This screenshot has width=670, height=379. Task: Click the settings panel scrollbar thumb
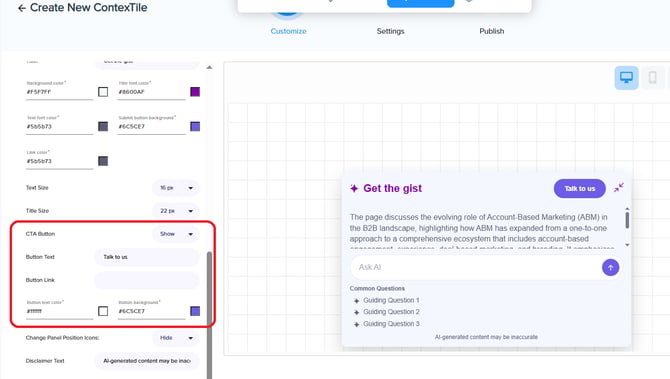(209, 315)
